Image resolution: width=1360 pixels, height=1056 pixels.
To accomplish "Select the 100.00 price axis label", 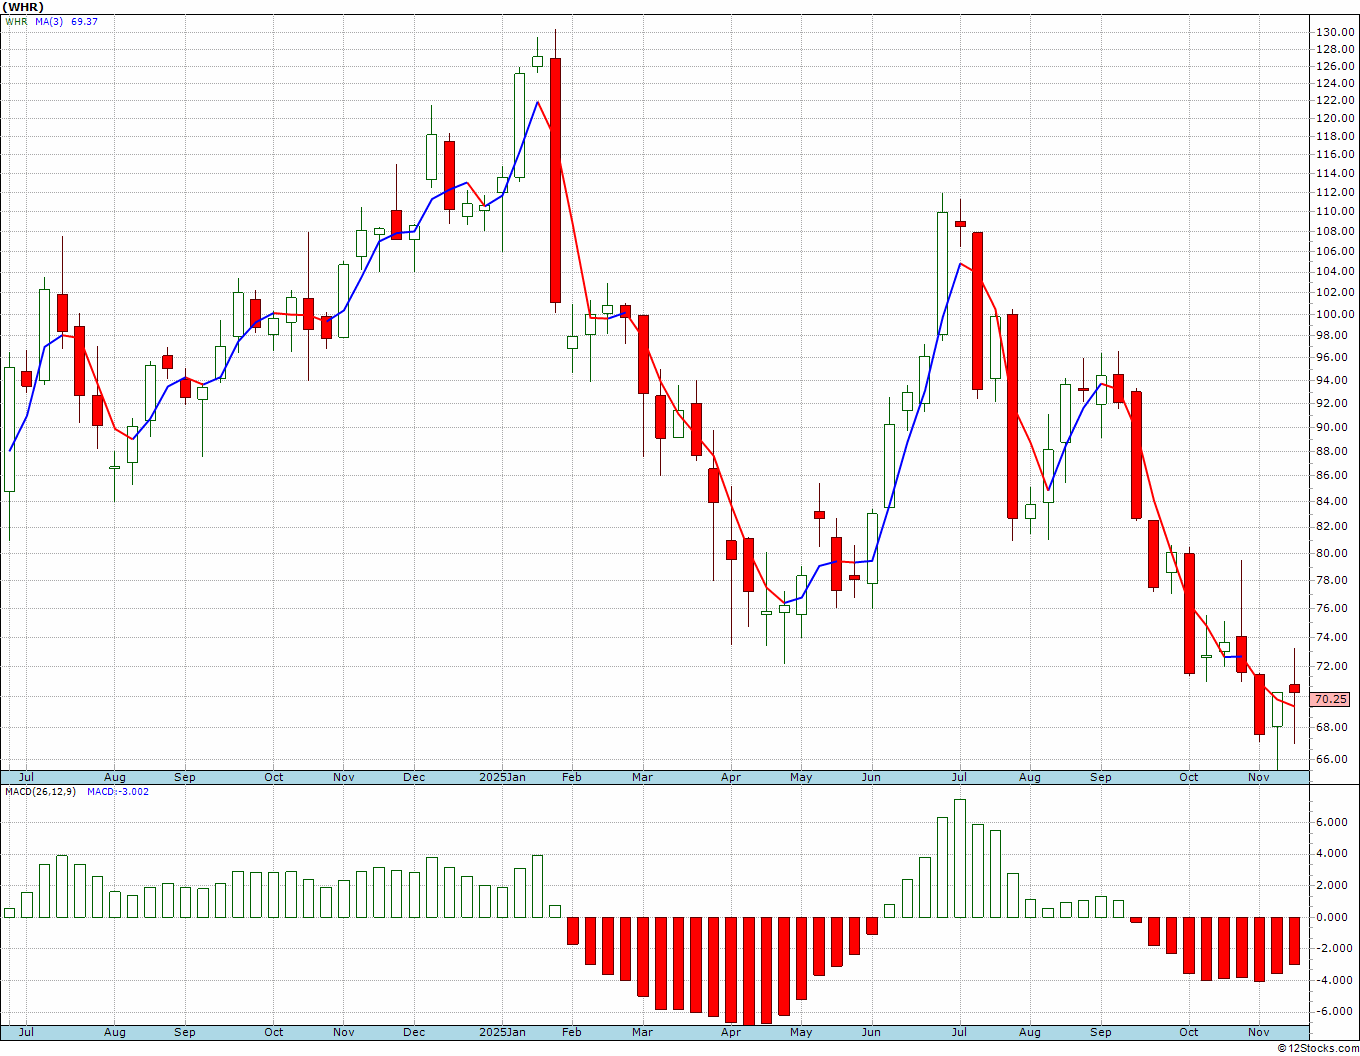I will [1335, 314].
